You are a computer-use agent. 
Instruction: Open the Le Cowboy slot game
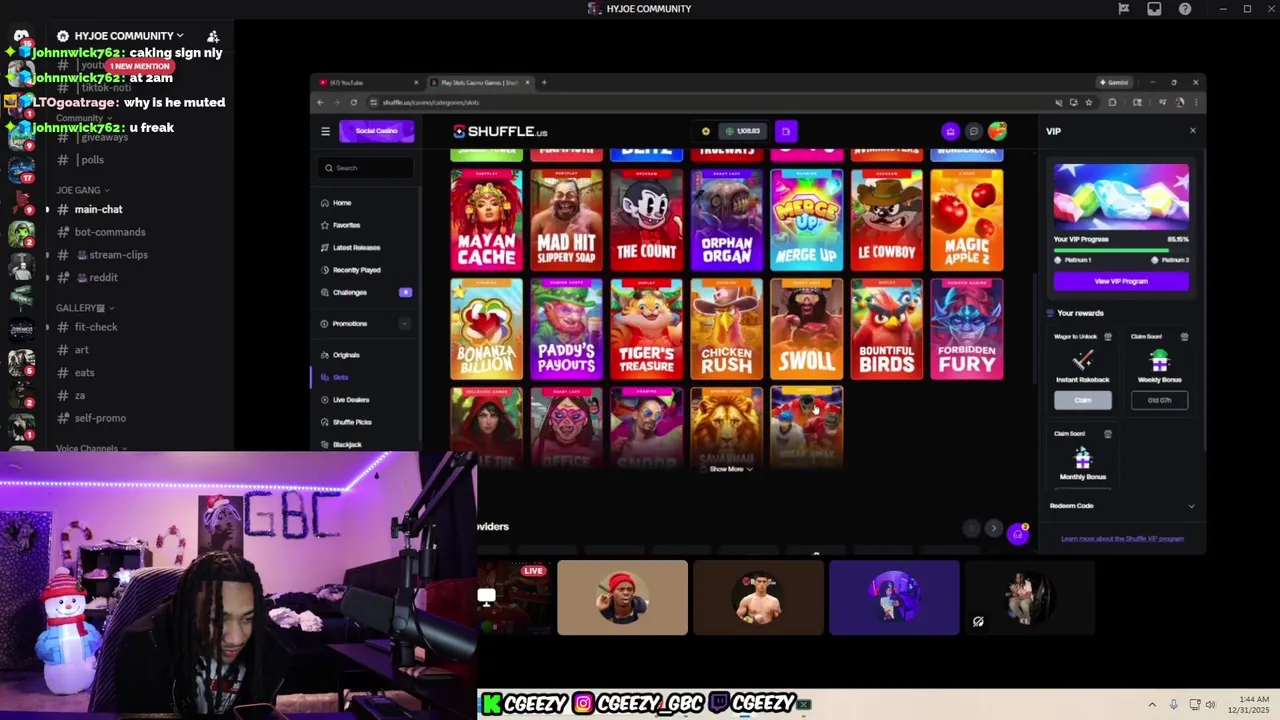pos(887,220)
